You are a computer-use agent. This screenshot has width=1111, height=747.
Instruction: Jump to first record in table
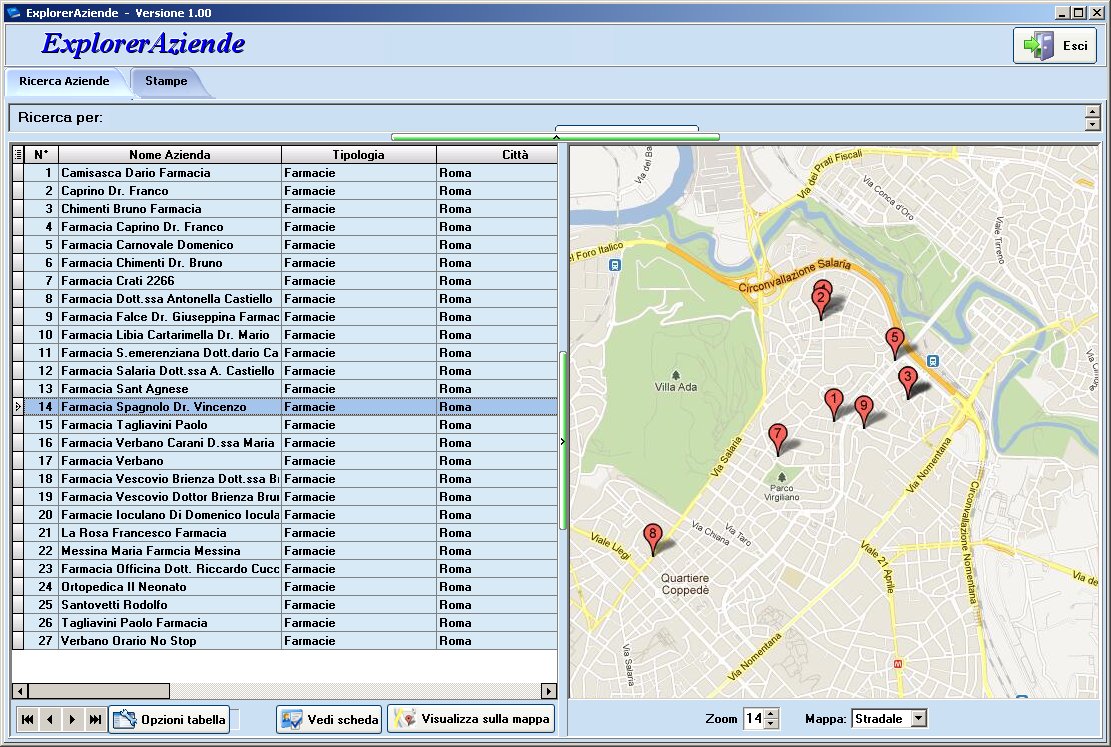(x=27, y=719)
